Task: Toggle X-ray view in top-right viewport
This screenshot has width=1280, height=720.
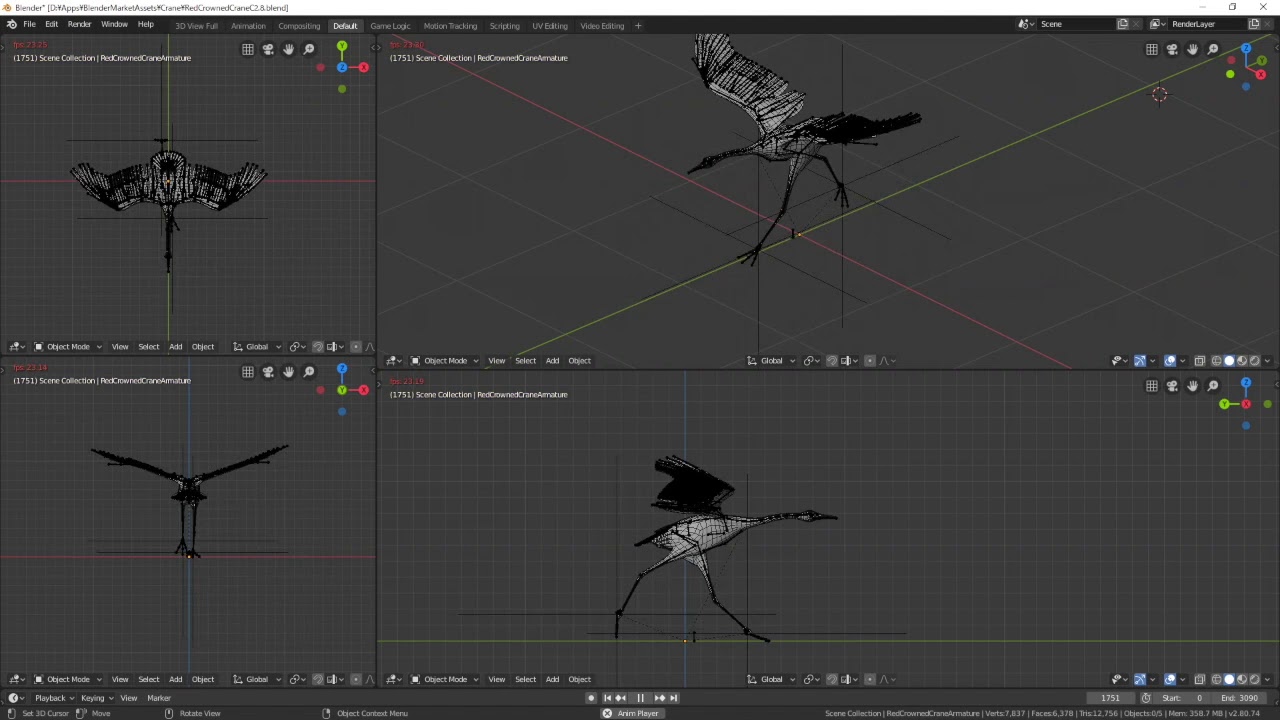Action: [x=1199, y=361]
